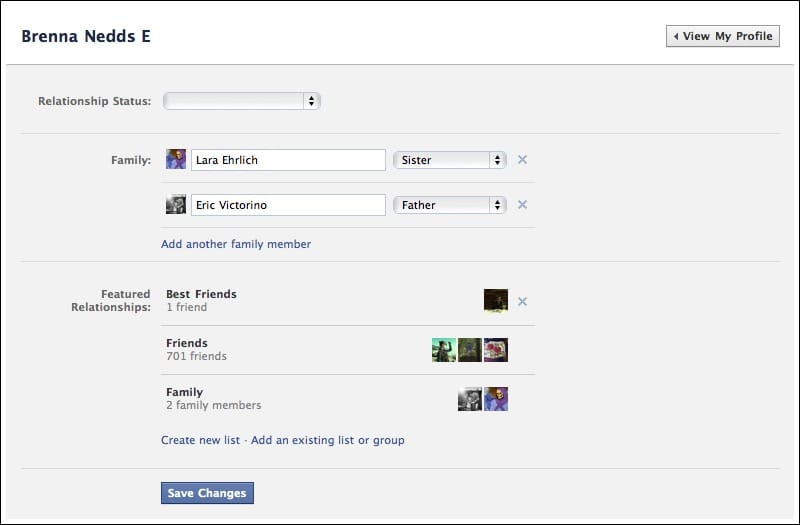Click the Save Changes button
Screen dimensions: 800x525
click(x=207, y=493)
